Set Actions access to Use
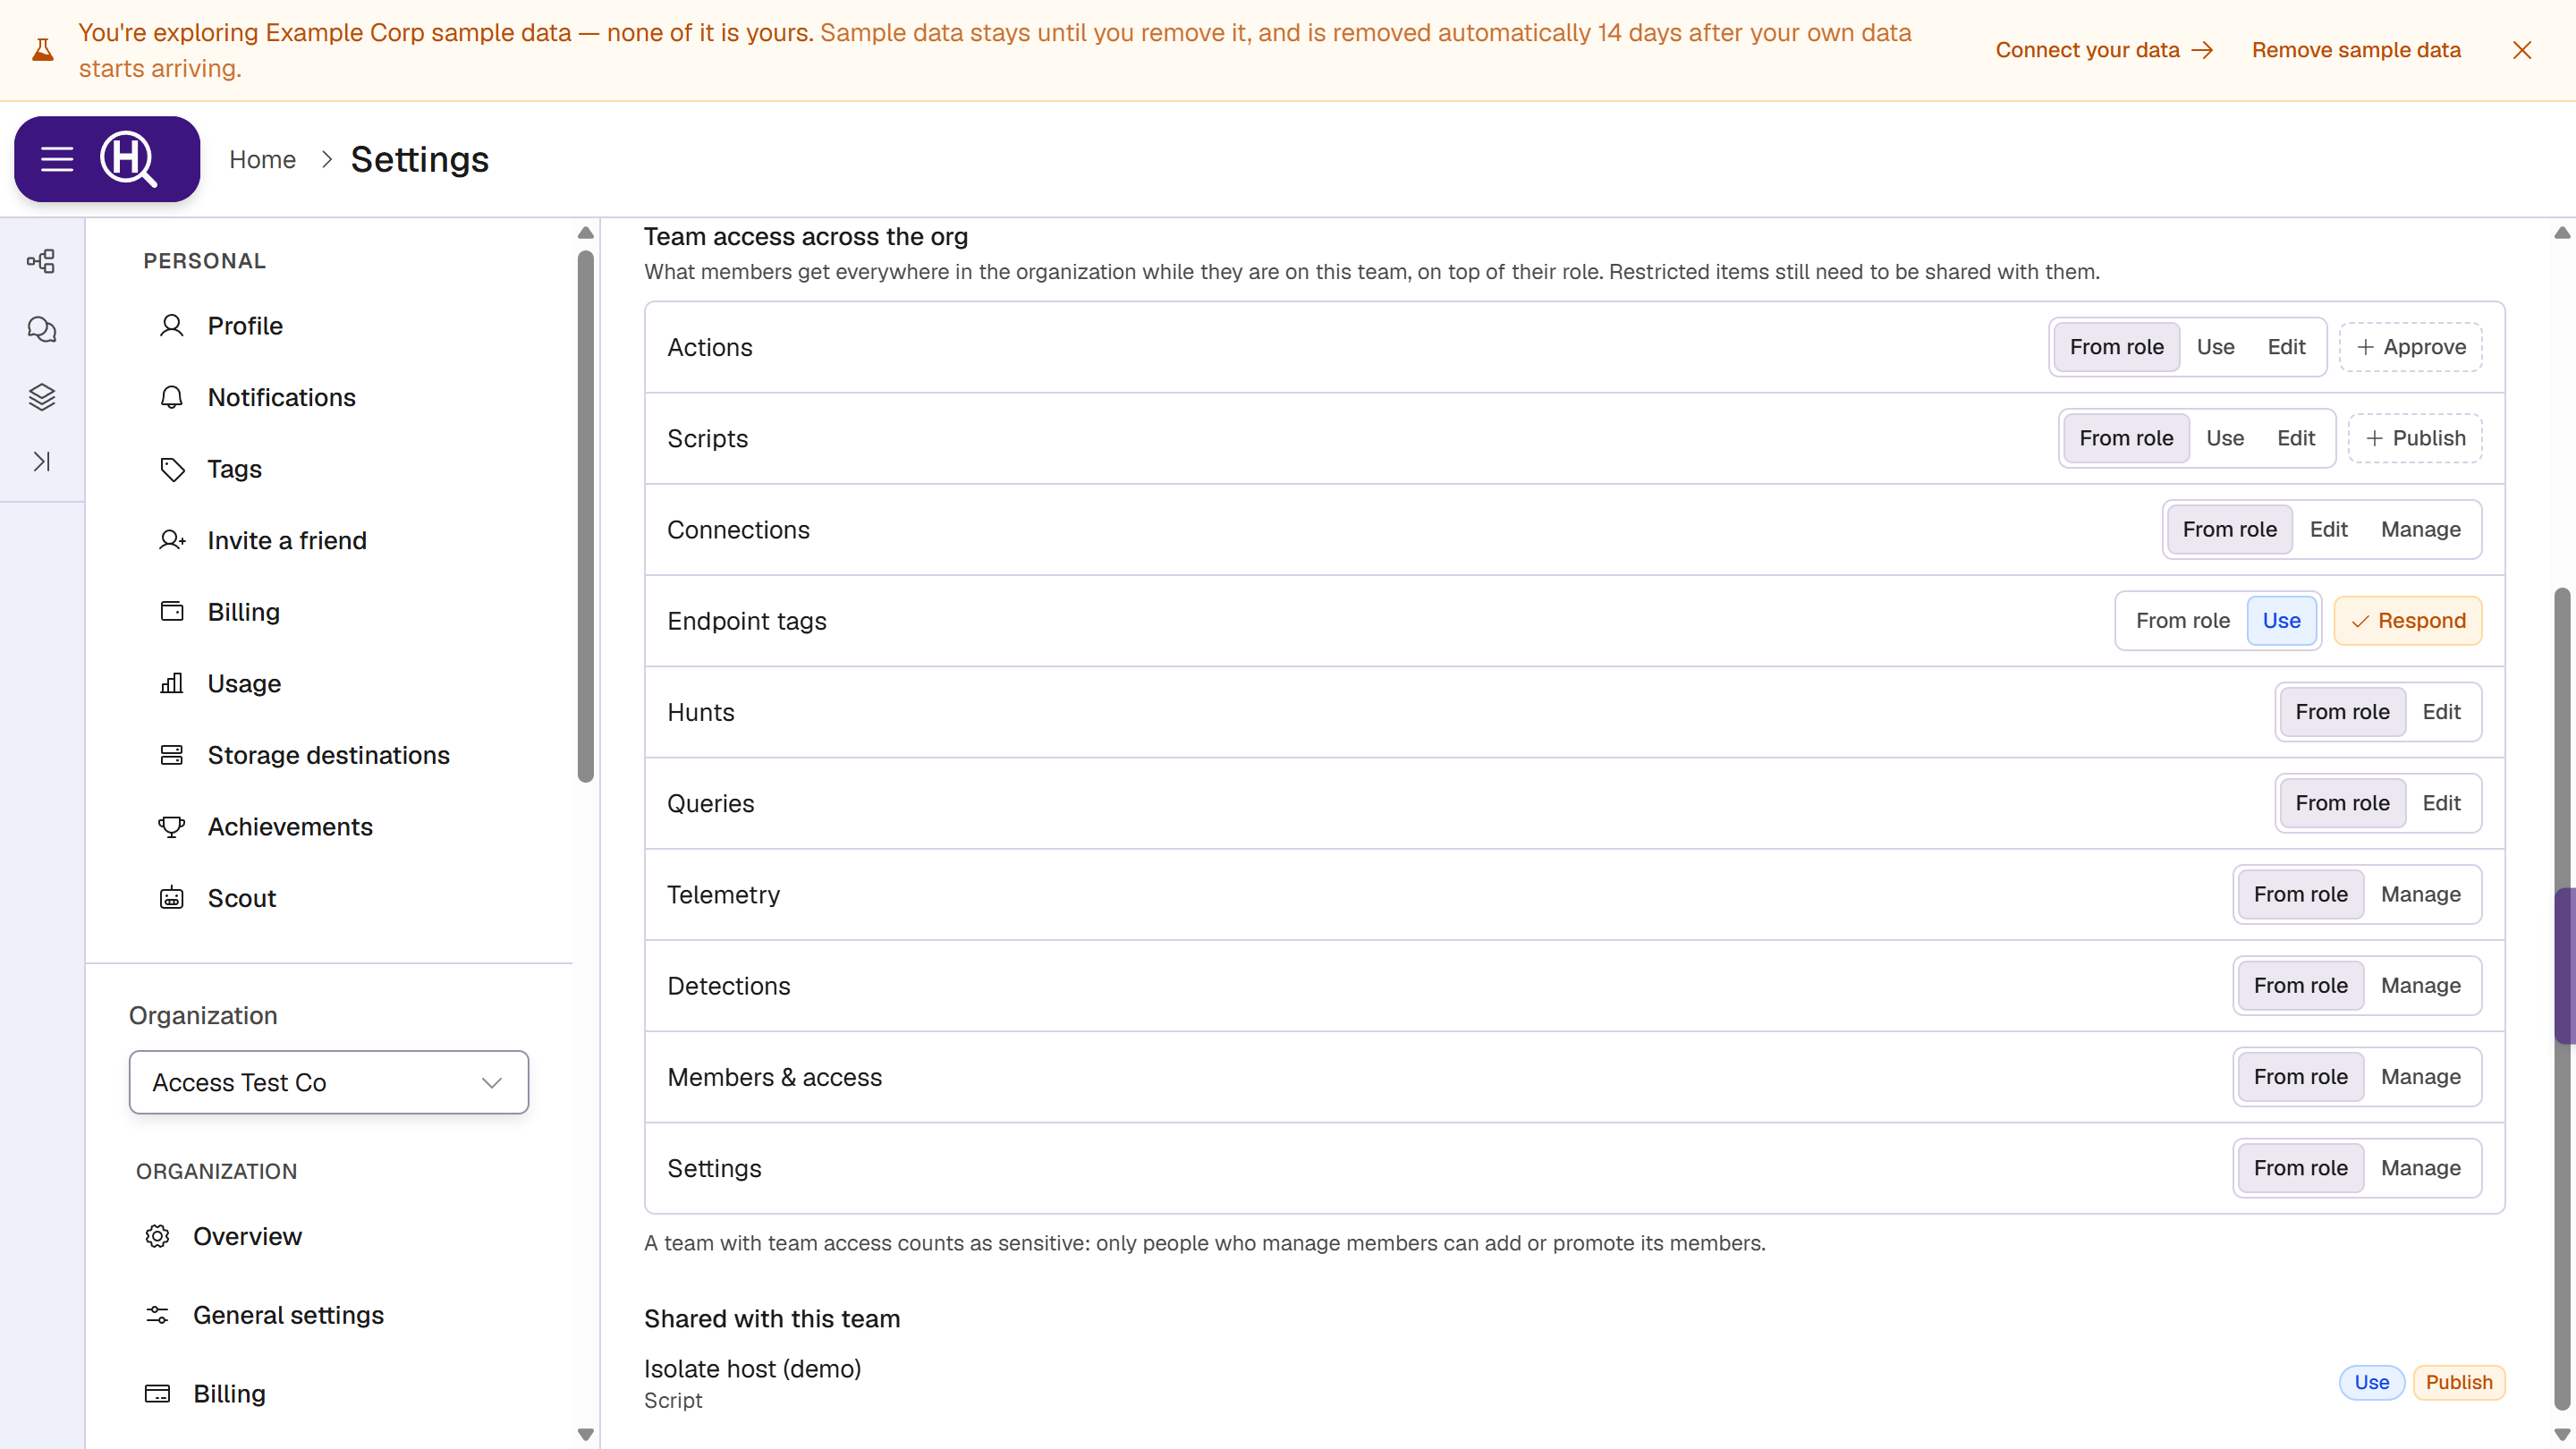 (2215, 347)
